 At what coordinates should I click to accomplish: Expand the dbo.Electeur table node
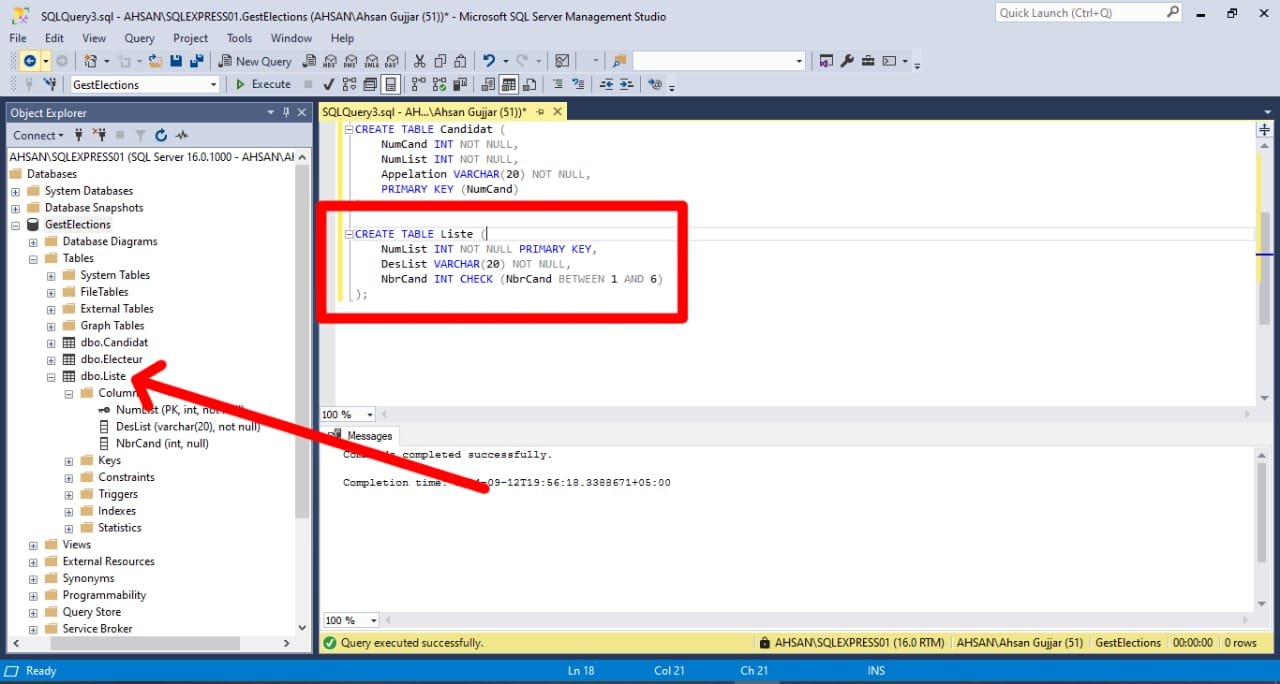tap(51, 359)
